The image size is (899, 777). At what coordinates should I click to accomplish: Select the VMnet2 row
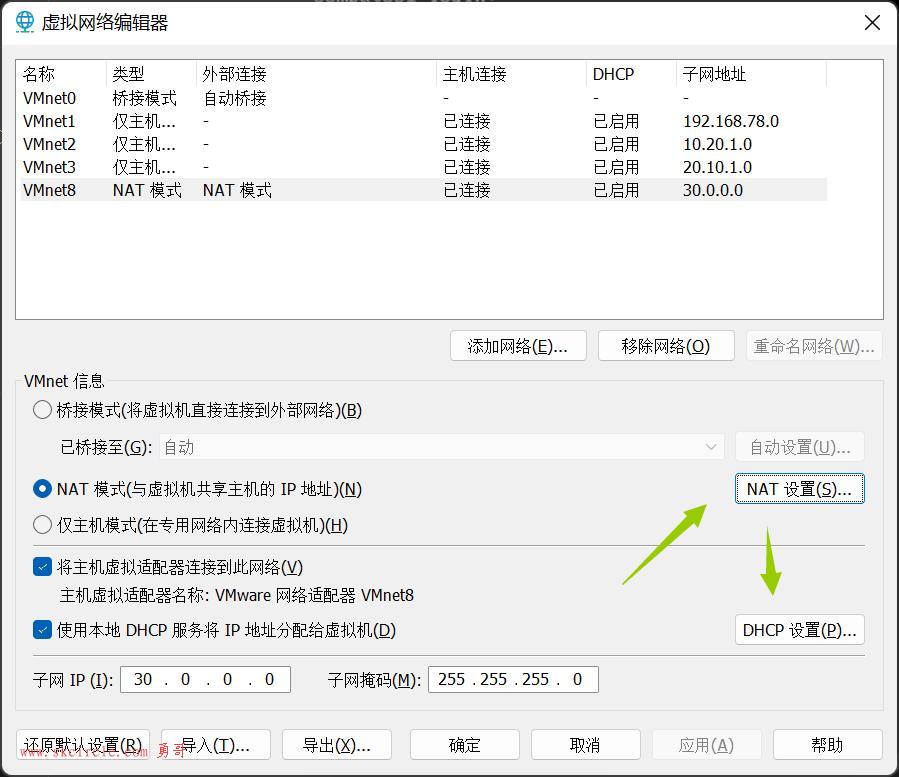(x=424, y=144)
